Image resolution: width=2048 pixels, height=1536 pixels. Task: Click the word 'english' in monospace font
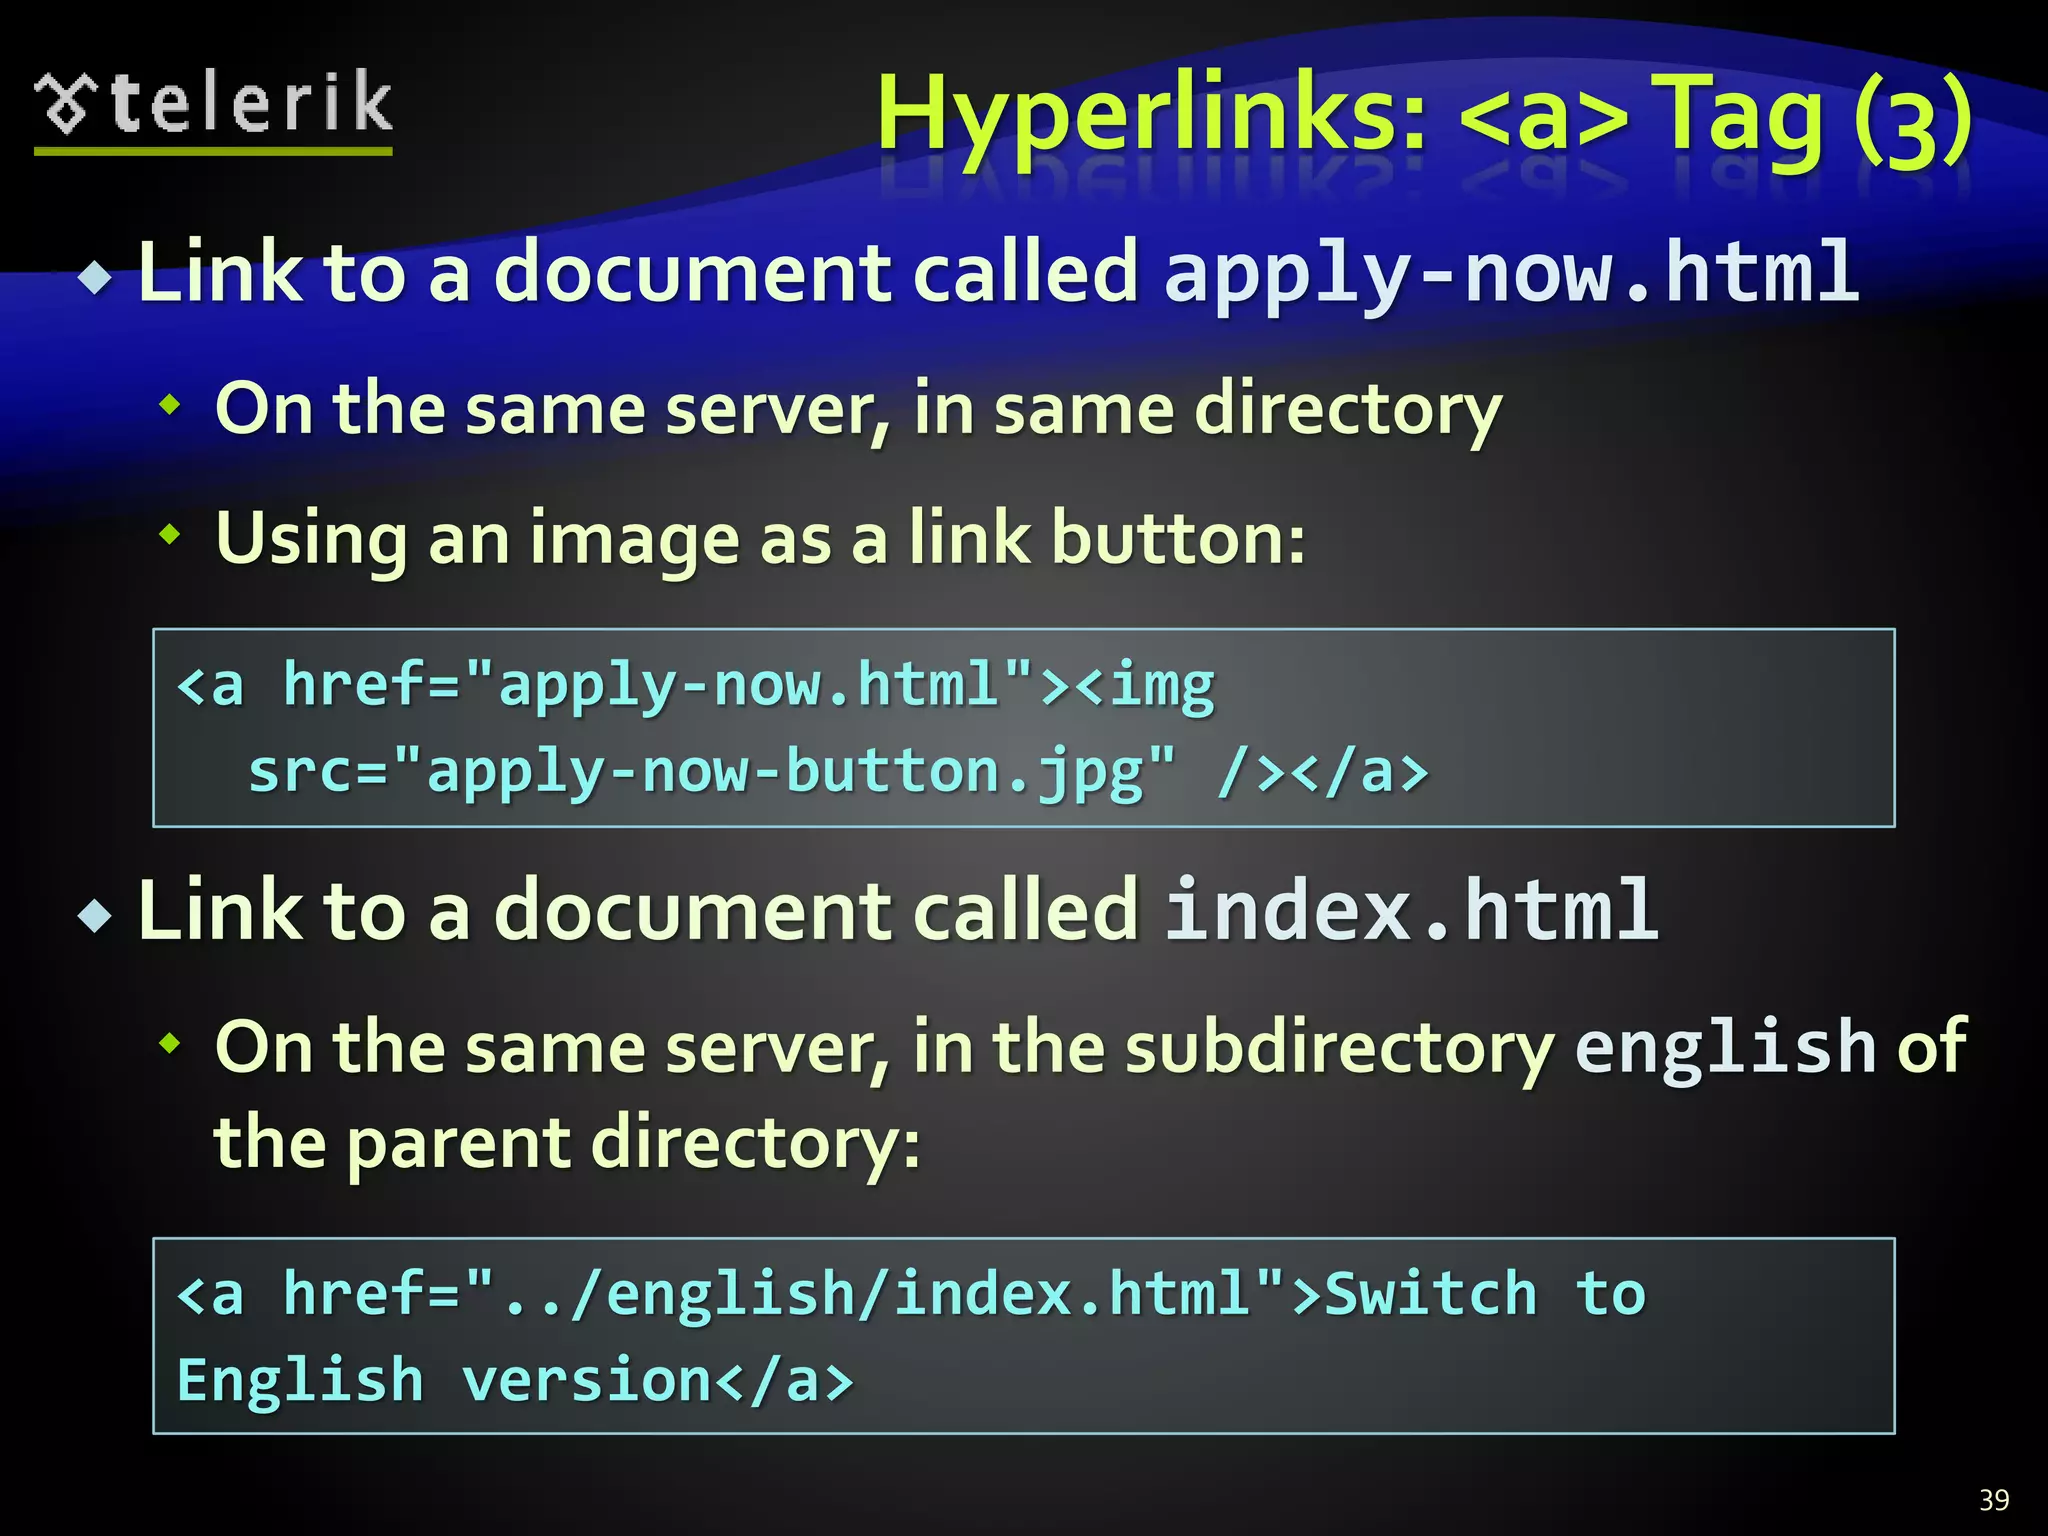pos(1725,1047)
